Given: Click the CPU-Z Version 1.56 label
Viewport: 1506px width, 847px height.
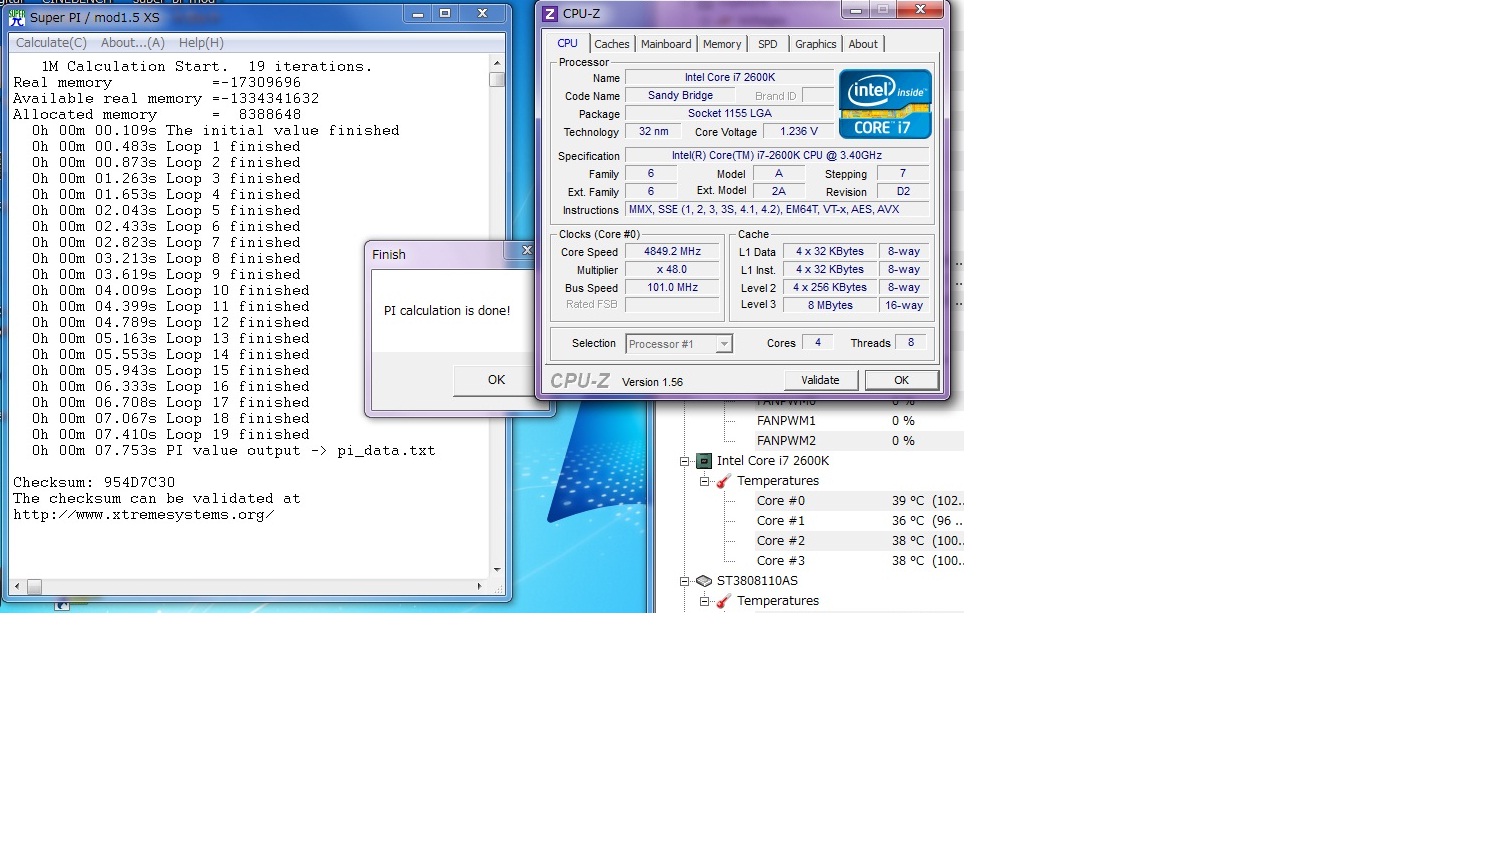Looking at the screenshot, I should pos(652,382).
